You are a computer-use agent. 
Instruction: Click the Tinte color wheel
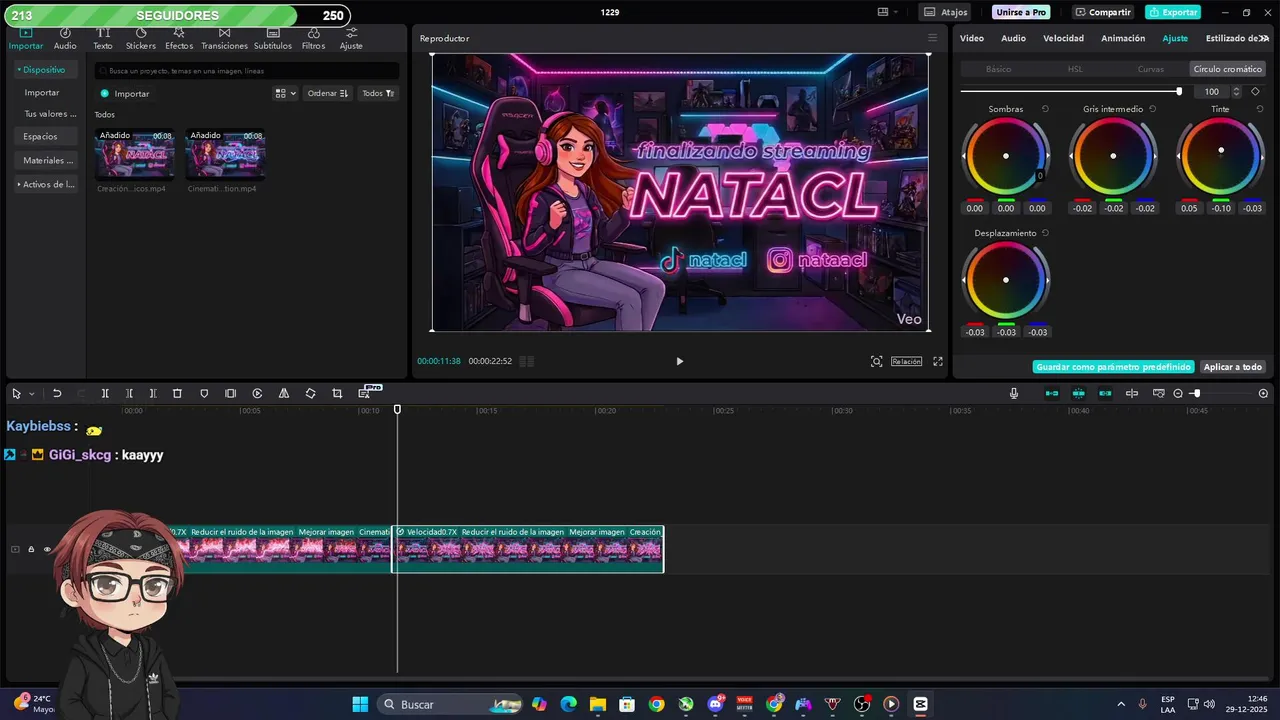pos(1220,156)
